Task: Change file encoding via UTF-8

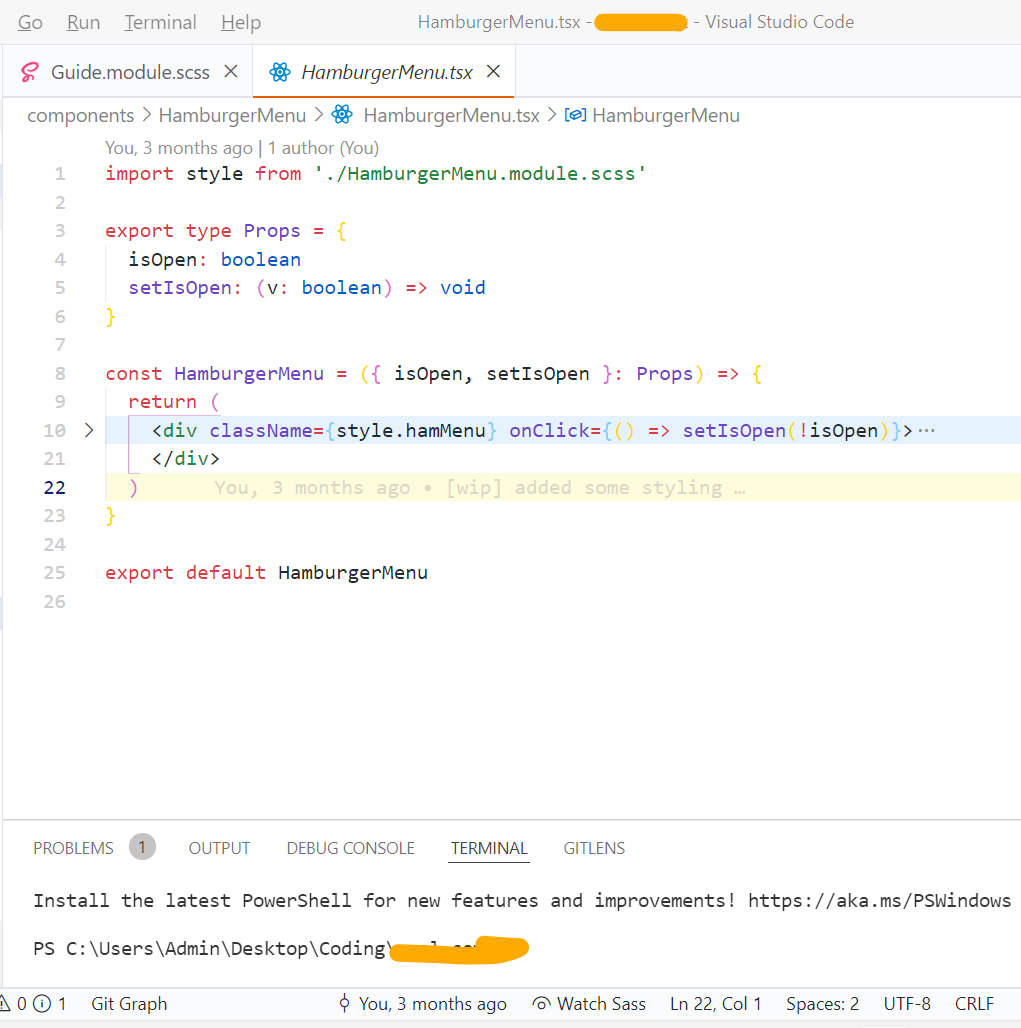Action: pyautogui.click(x=907, y=1004)
